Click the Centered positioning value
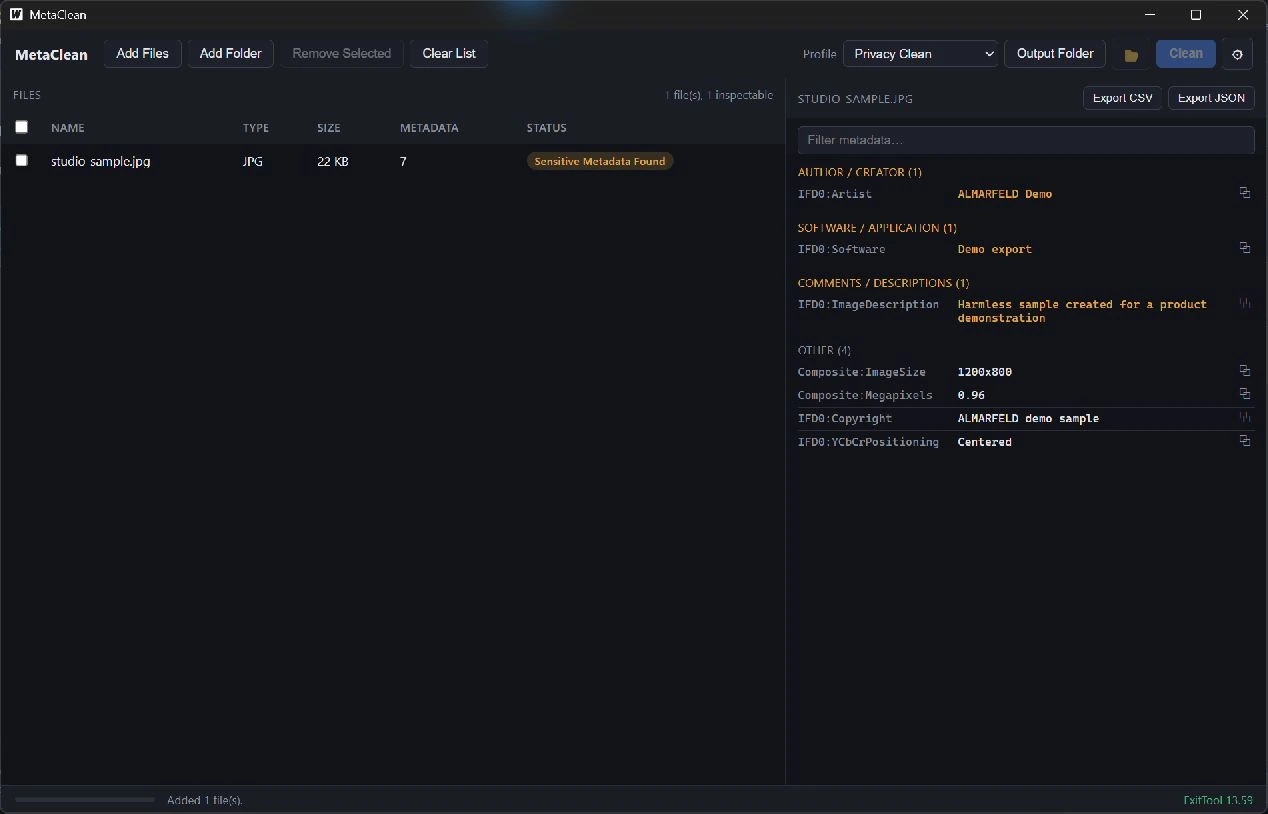 [x=985, y=442]
